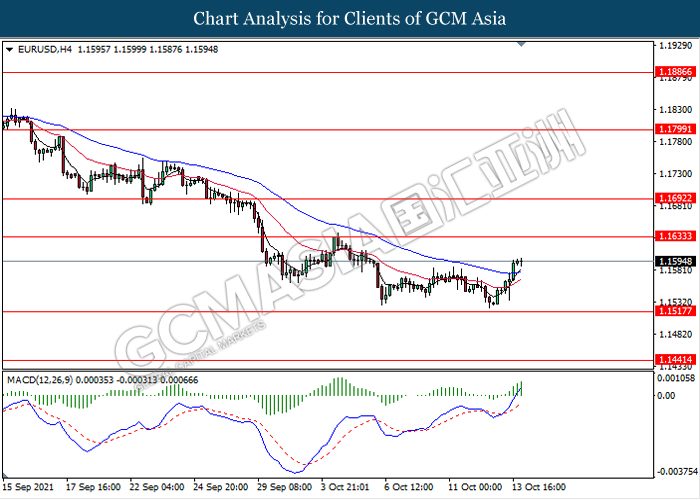This screenshot has height=500, width=700.
Task: Click the 3 Oct 21:01 time label
Action: coord(345,487)
